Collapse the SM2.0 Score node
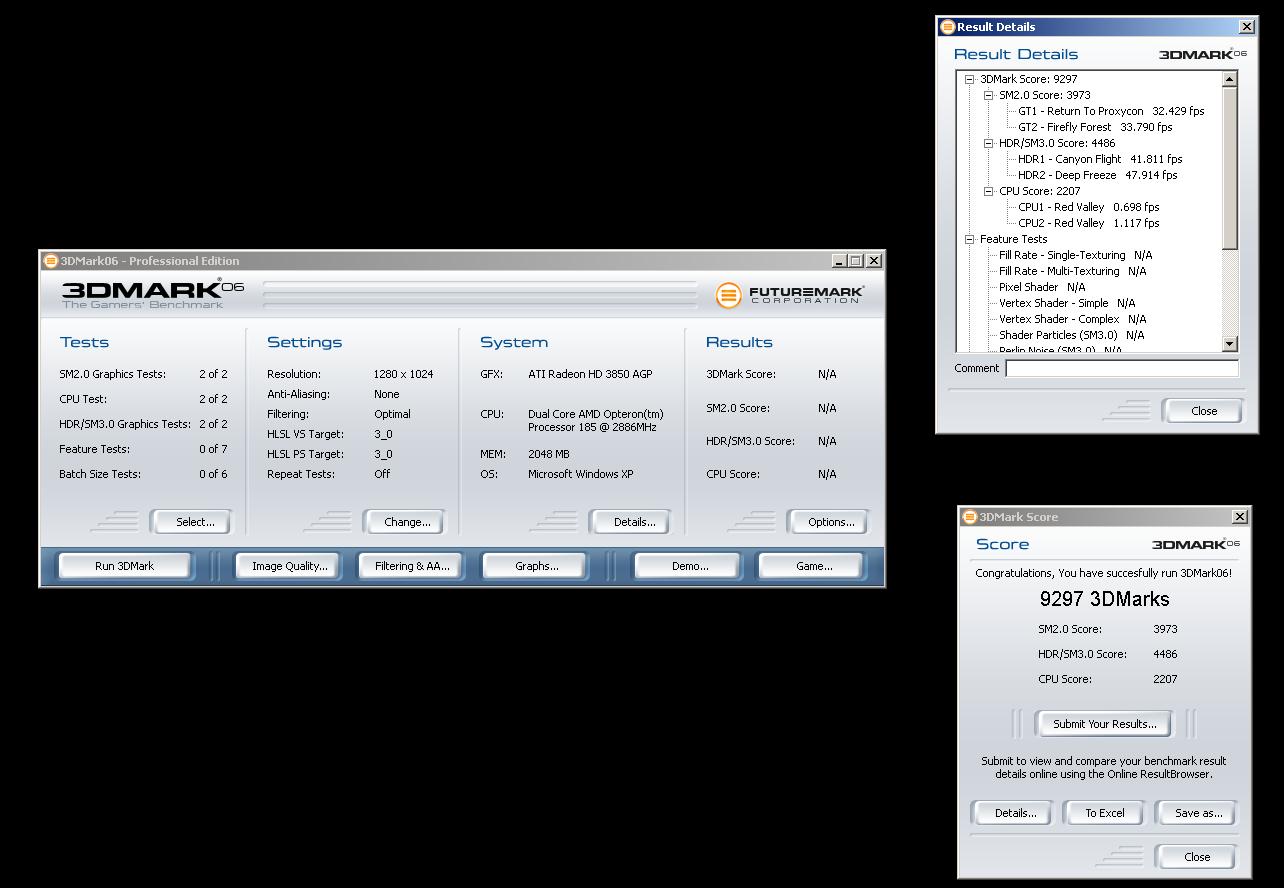1284x888 pixels. click(x=989, y=95)
